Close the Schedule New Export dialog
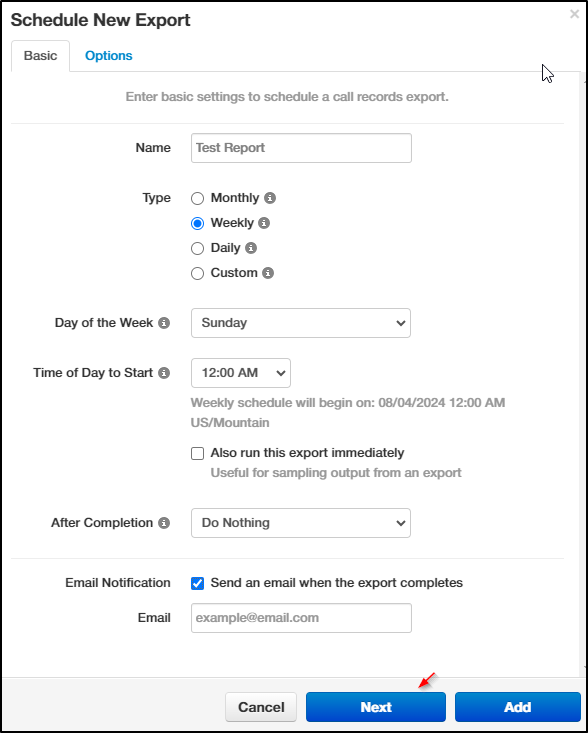Screen dimensions: 588x733 (x=574, y=14)
